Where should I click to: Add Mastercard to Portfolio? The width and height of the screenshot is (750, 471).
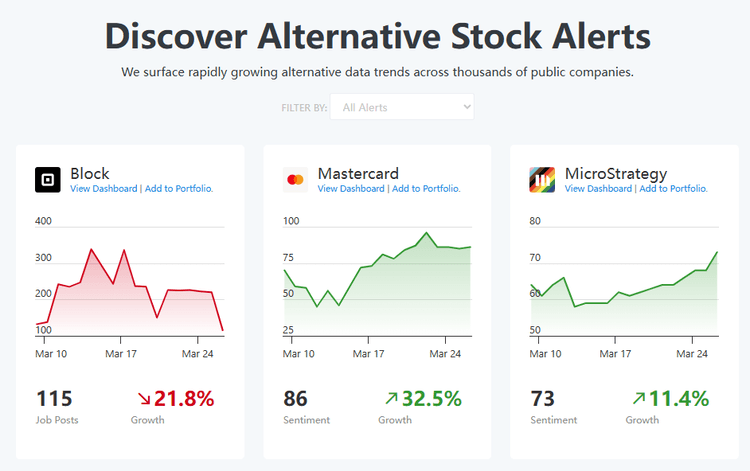[x=426, y=188]
